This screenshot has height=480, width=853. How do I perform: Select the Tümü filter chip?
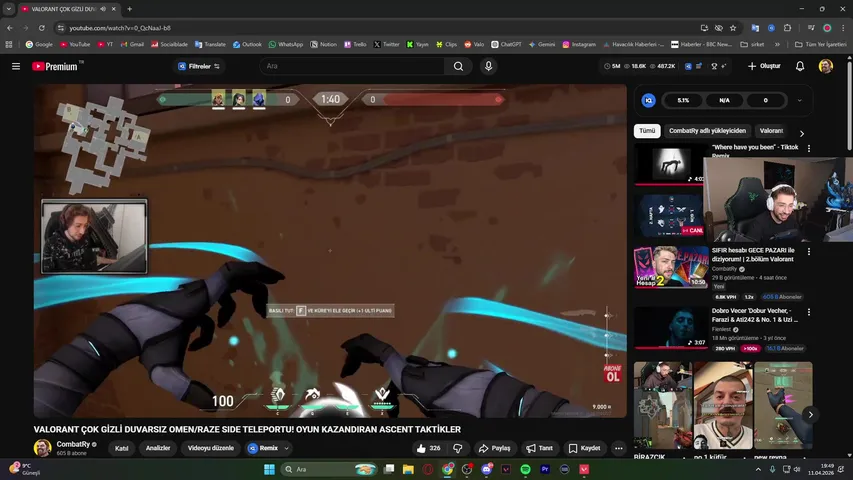point(647,131)
